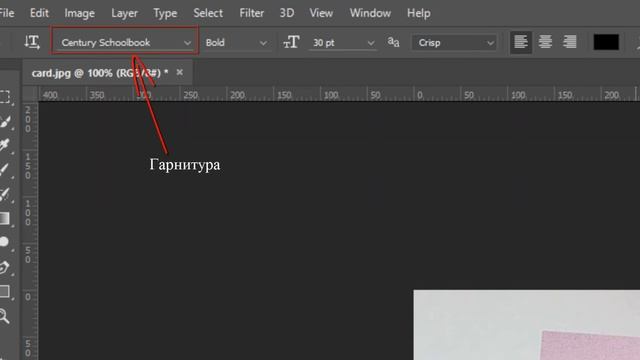The image size is (640, 360).
Task: Select the Brush tool
Action: point(5,169)
